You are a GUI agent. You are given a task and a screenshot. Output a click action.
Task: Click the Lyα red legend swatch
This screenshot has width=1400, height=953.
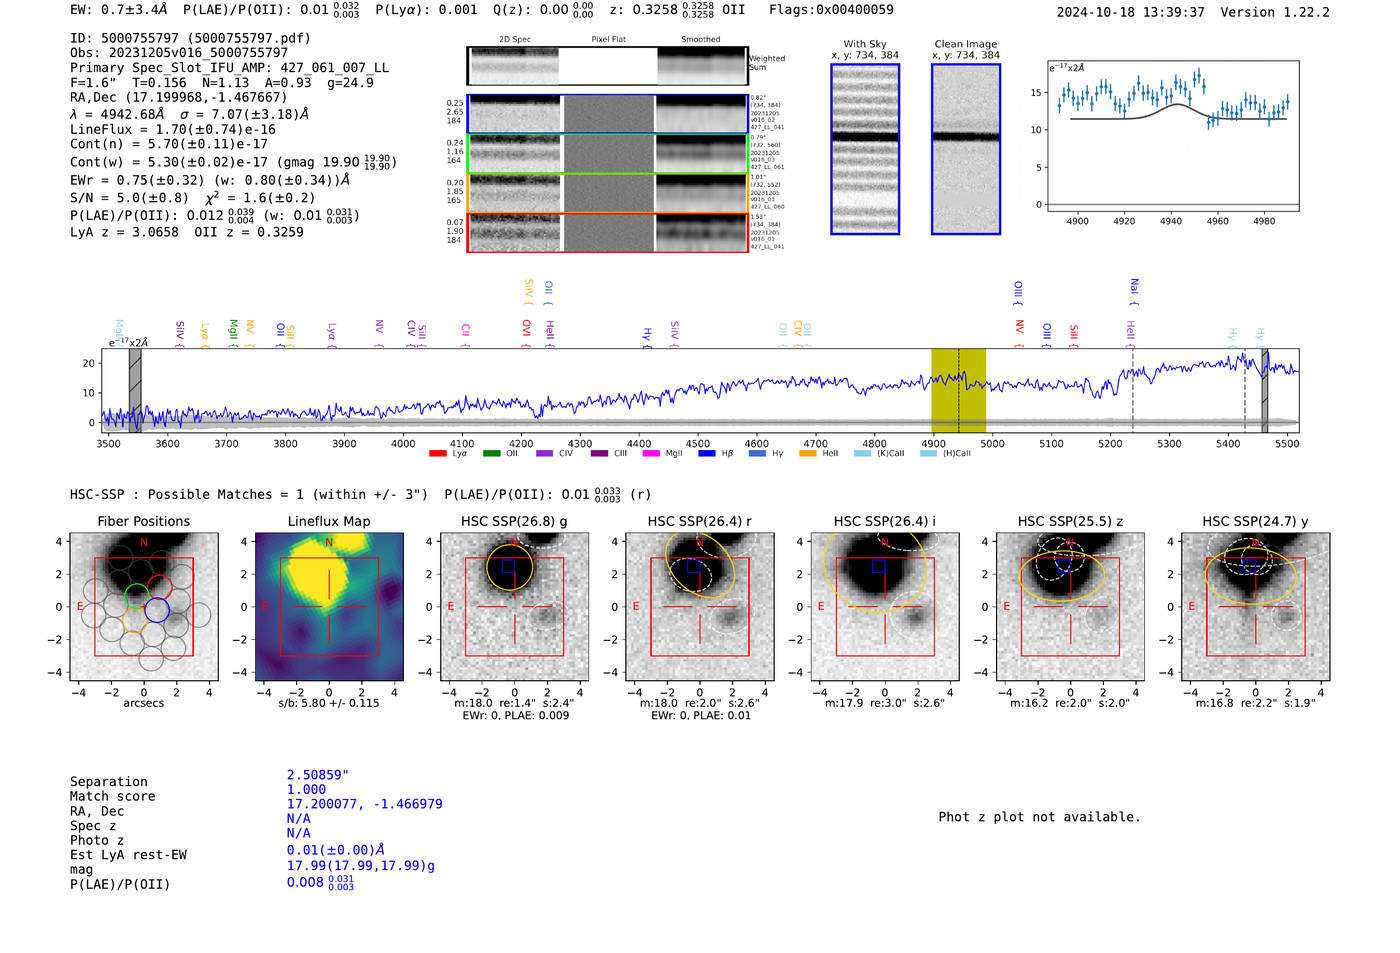point(437,454)
